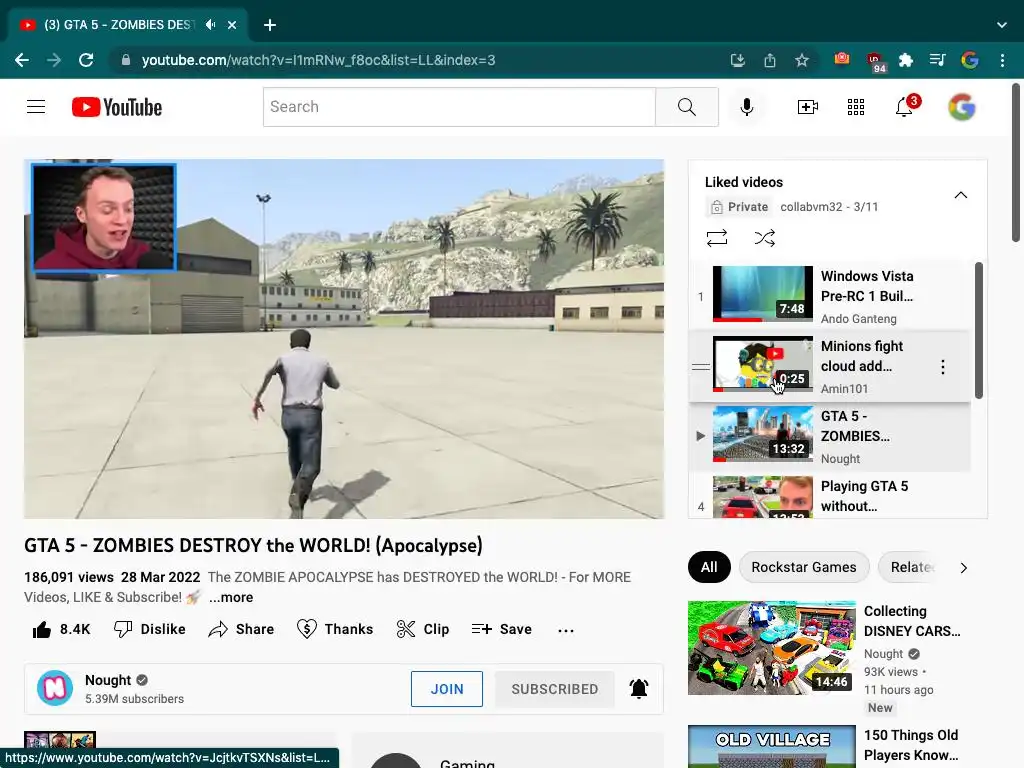Image resolution: width=1024 pixels, height=768 pixels.
Task: Save the video to a playlist
Action: click(x=502, y=630)
